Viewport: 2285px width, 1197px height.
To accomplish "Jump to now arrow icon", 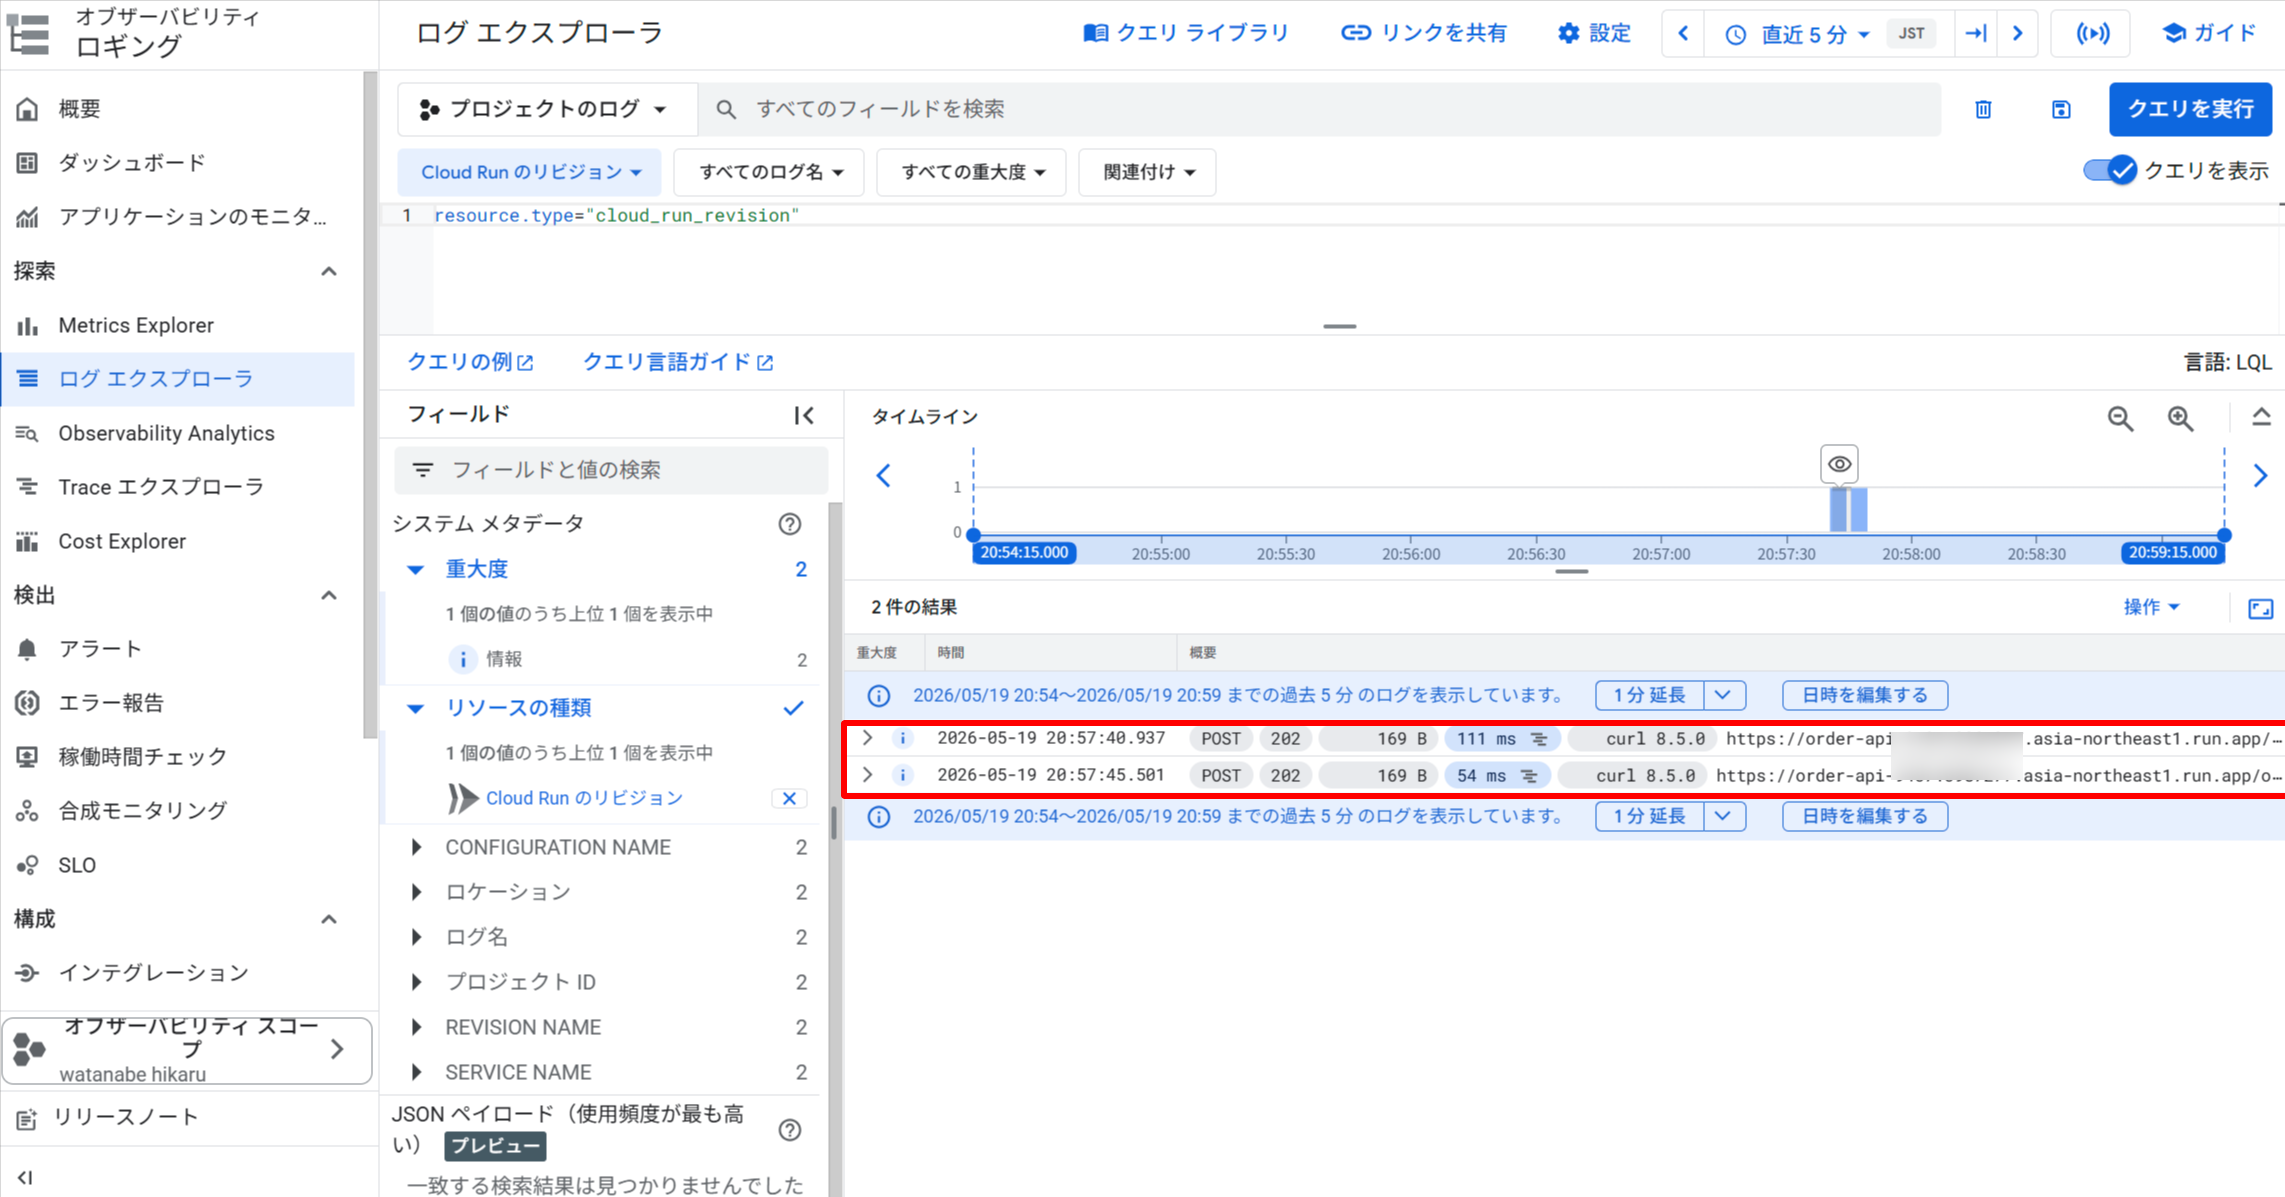I will [1976, 34].
